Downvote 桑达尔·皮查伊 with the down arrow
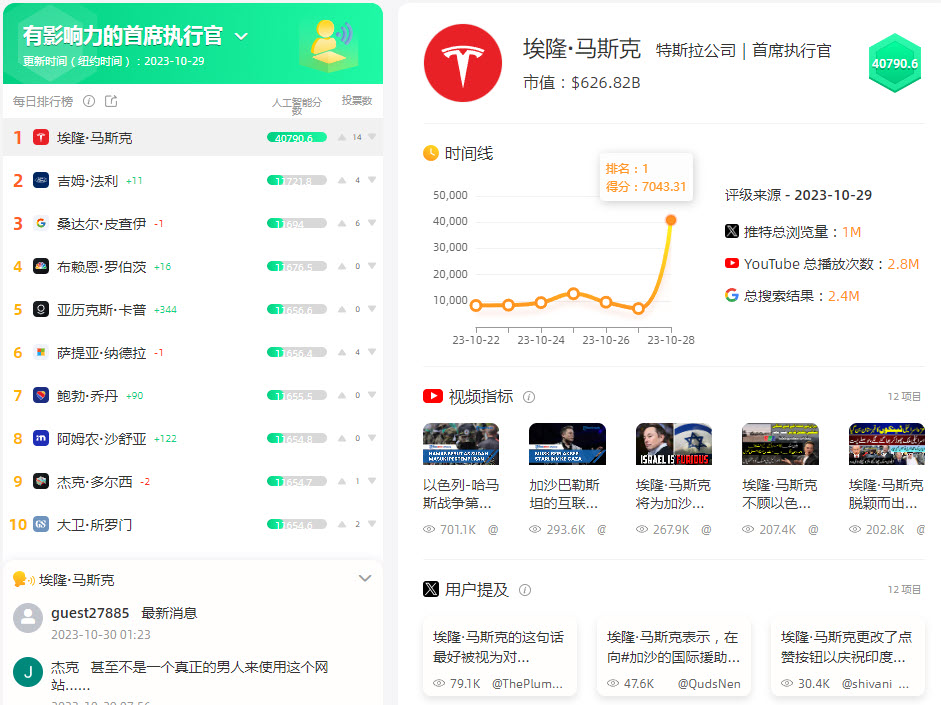The width and height of the screenshot is (941, 705). pyautogui.click(x=372, y=223)
